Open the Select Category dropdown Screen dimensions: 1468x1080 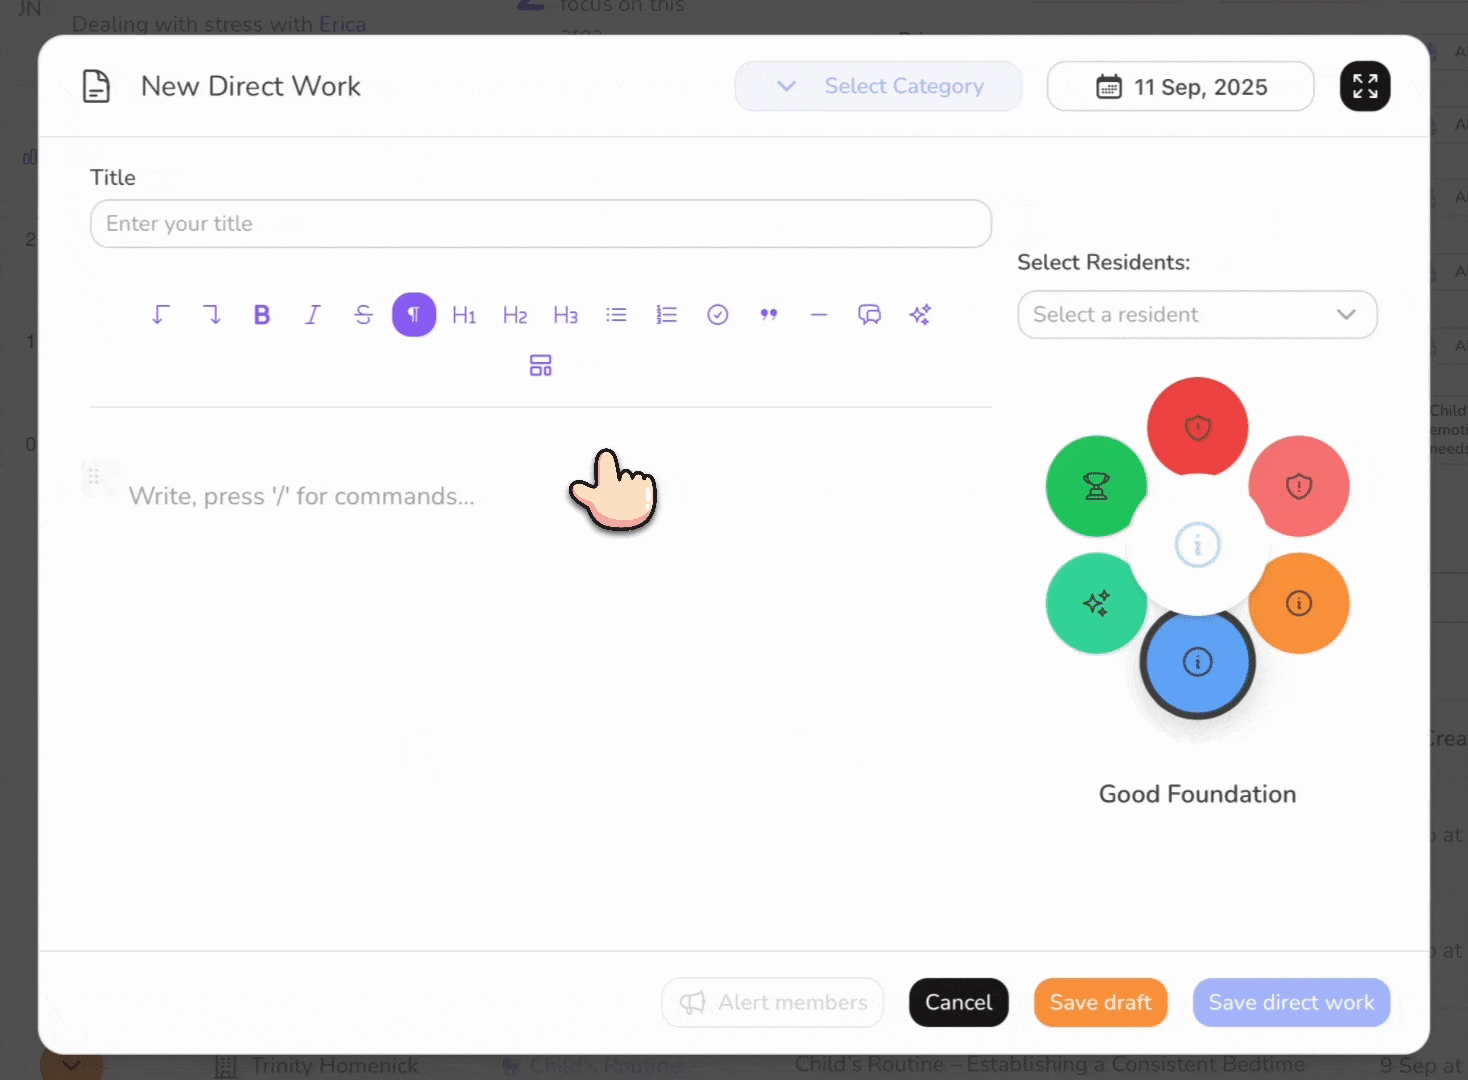878,86
